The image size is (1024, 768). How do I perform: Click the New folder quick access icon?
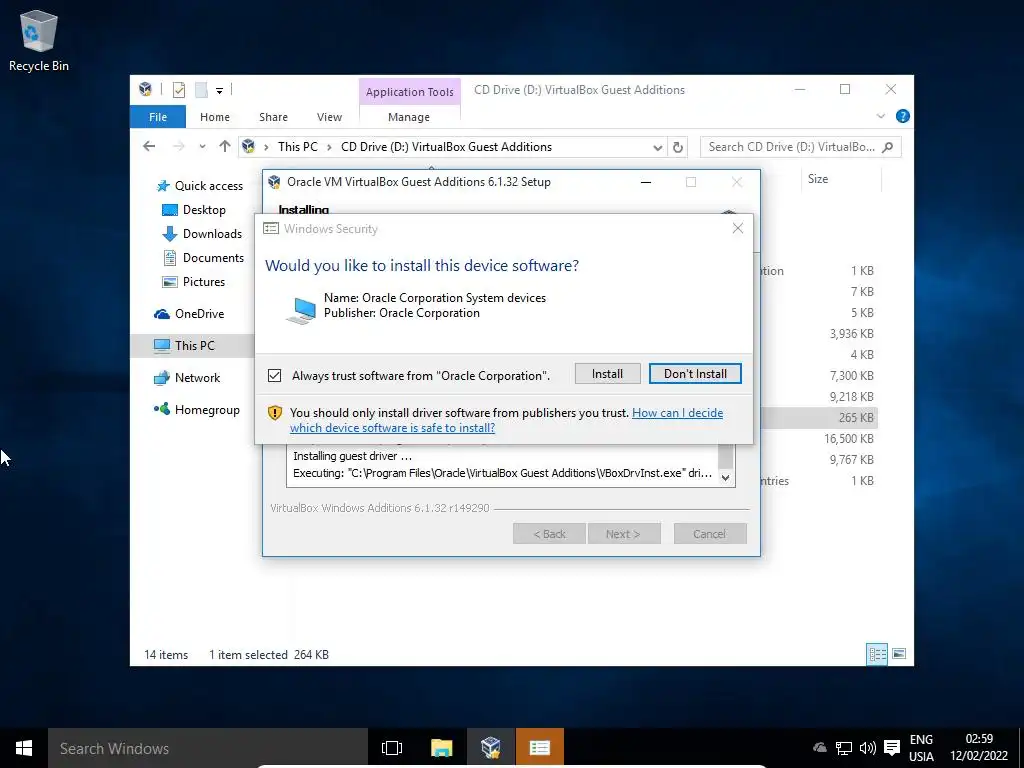coord(202,89)
